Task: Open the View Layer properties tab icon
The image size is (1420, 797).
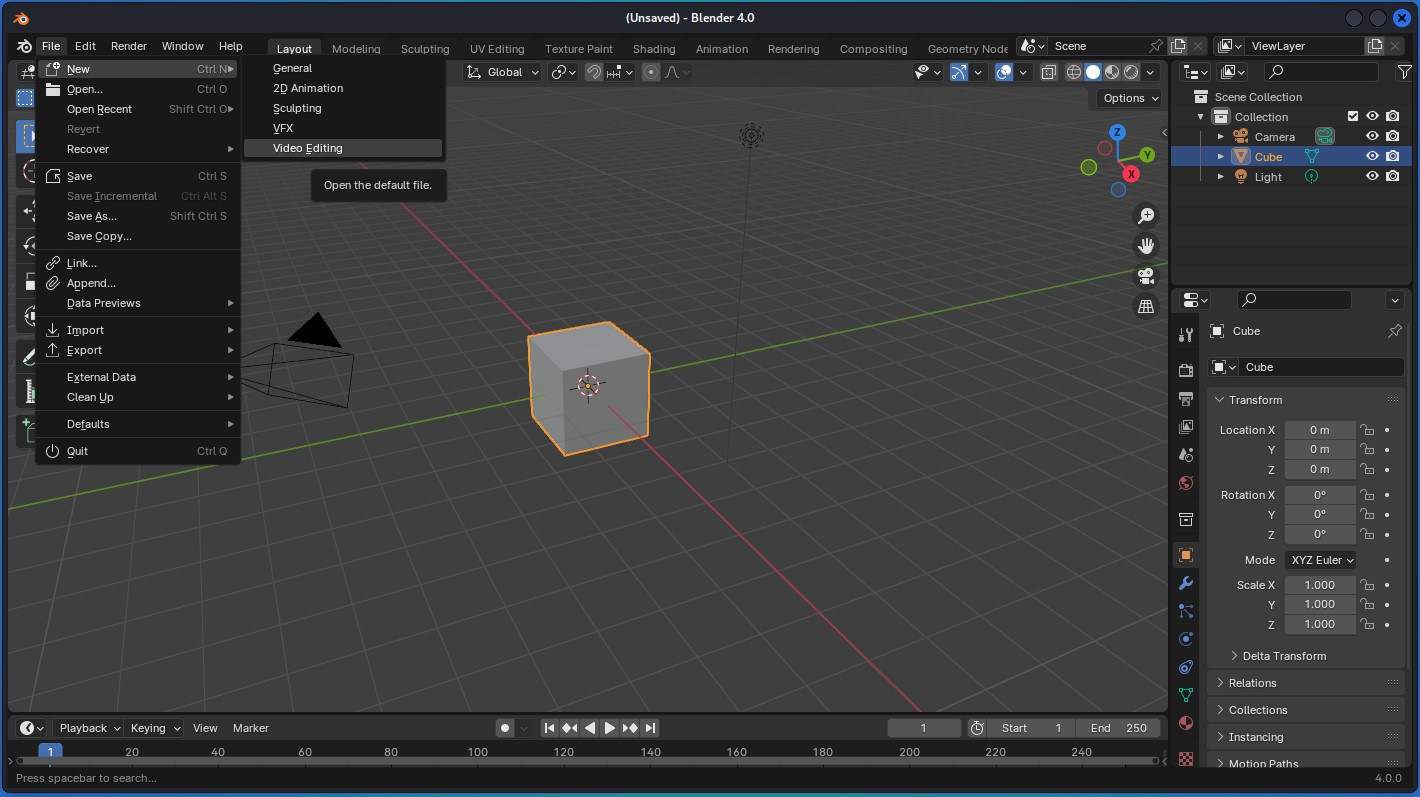Action: [1186, 427]
